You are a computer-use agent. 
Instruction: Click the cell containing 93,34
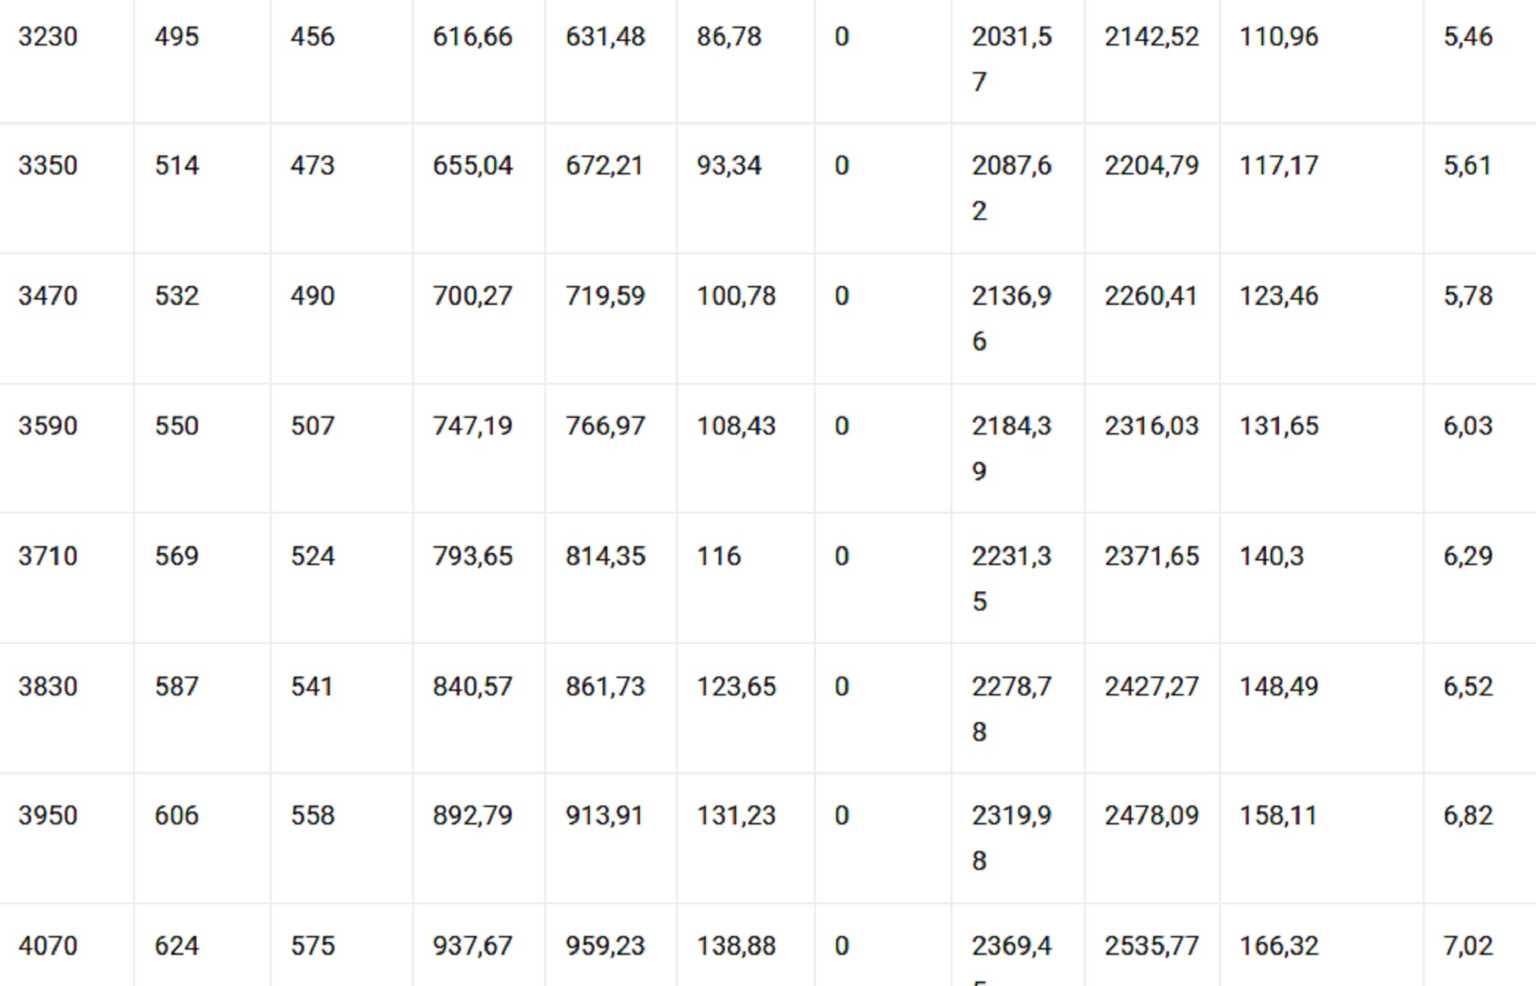pos(729,166)
